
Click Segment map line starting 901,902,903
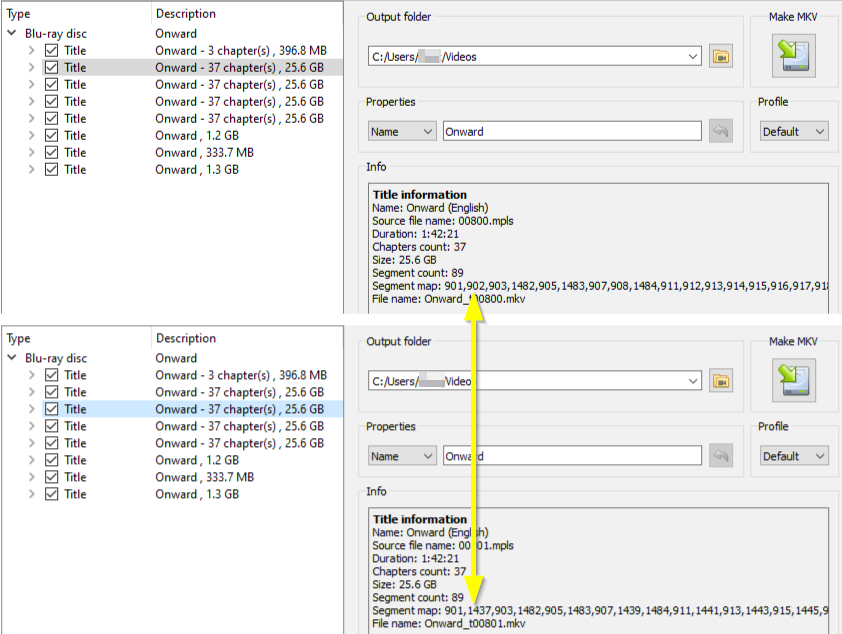[599, 286]
